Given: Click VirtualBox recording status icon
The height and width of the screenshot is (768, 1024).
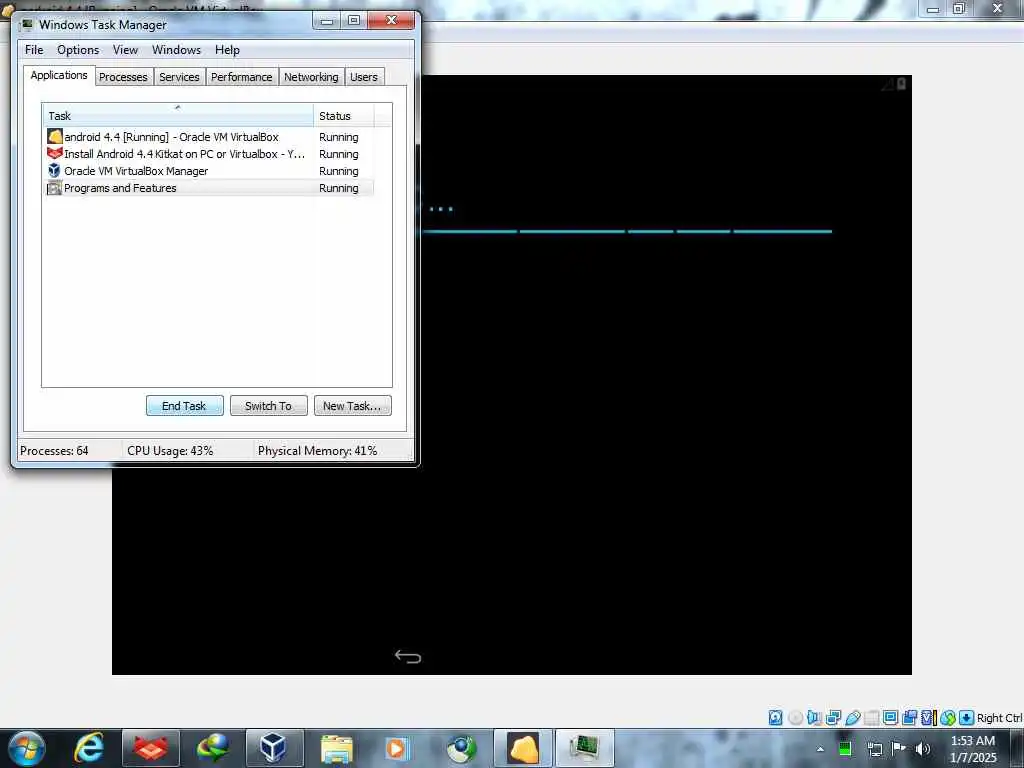Looking at the screenshot, I should pos(909,718).
